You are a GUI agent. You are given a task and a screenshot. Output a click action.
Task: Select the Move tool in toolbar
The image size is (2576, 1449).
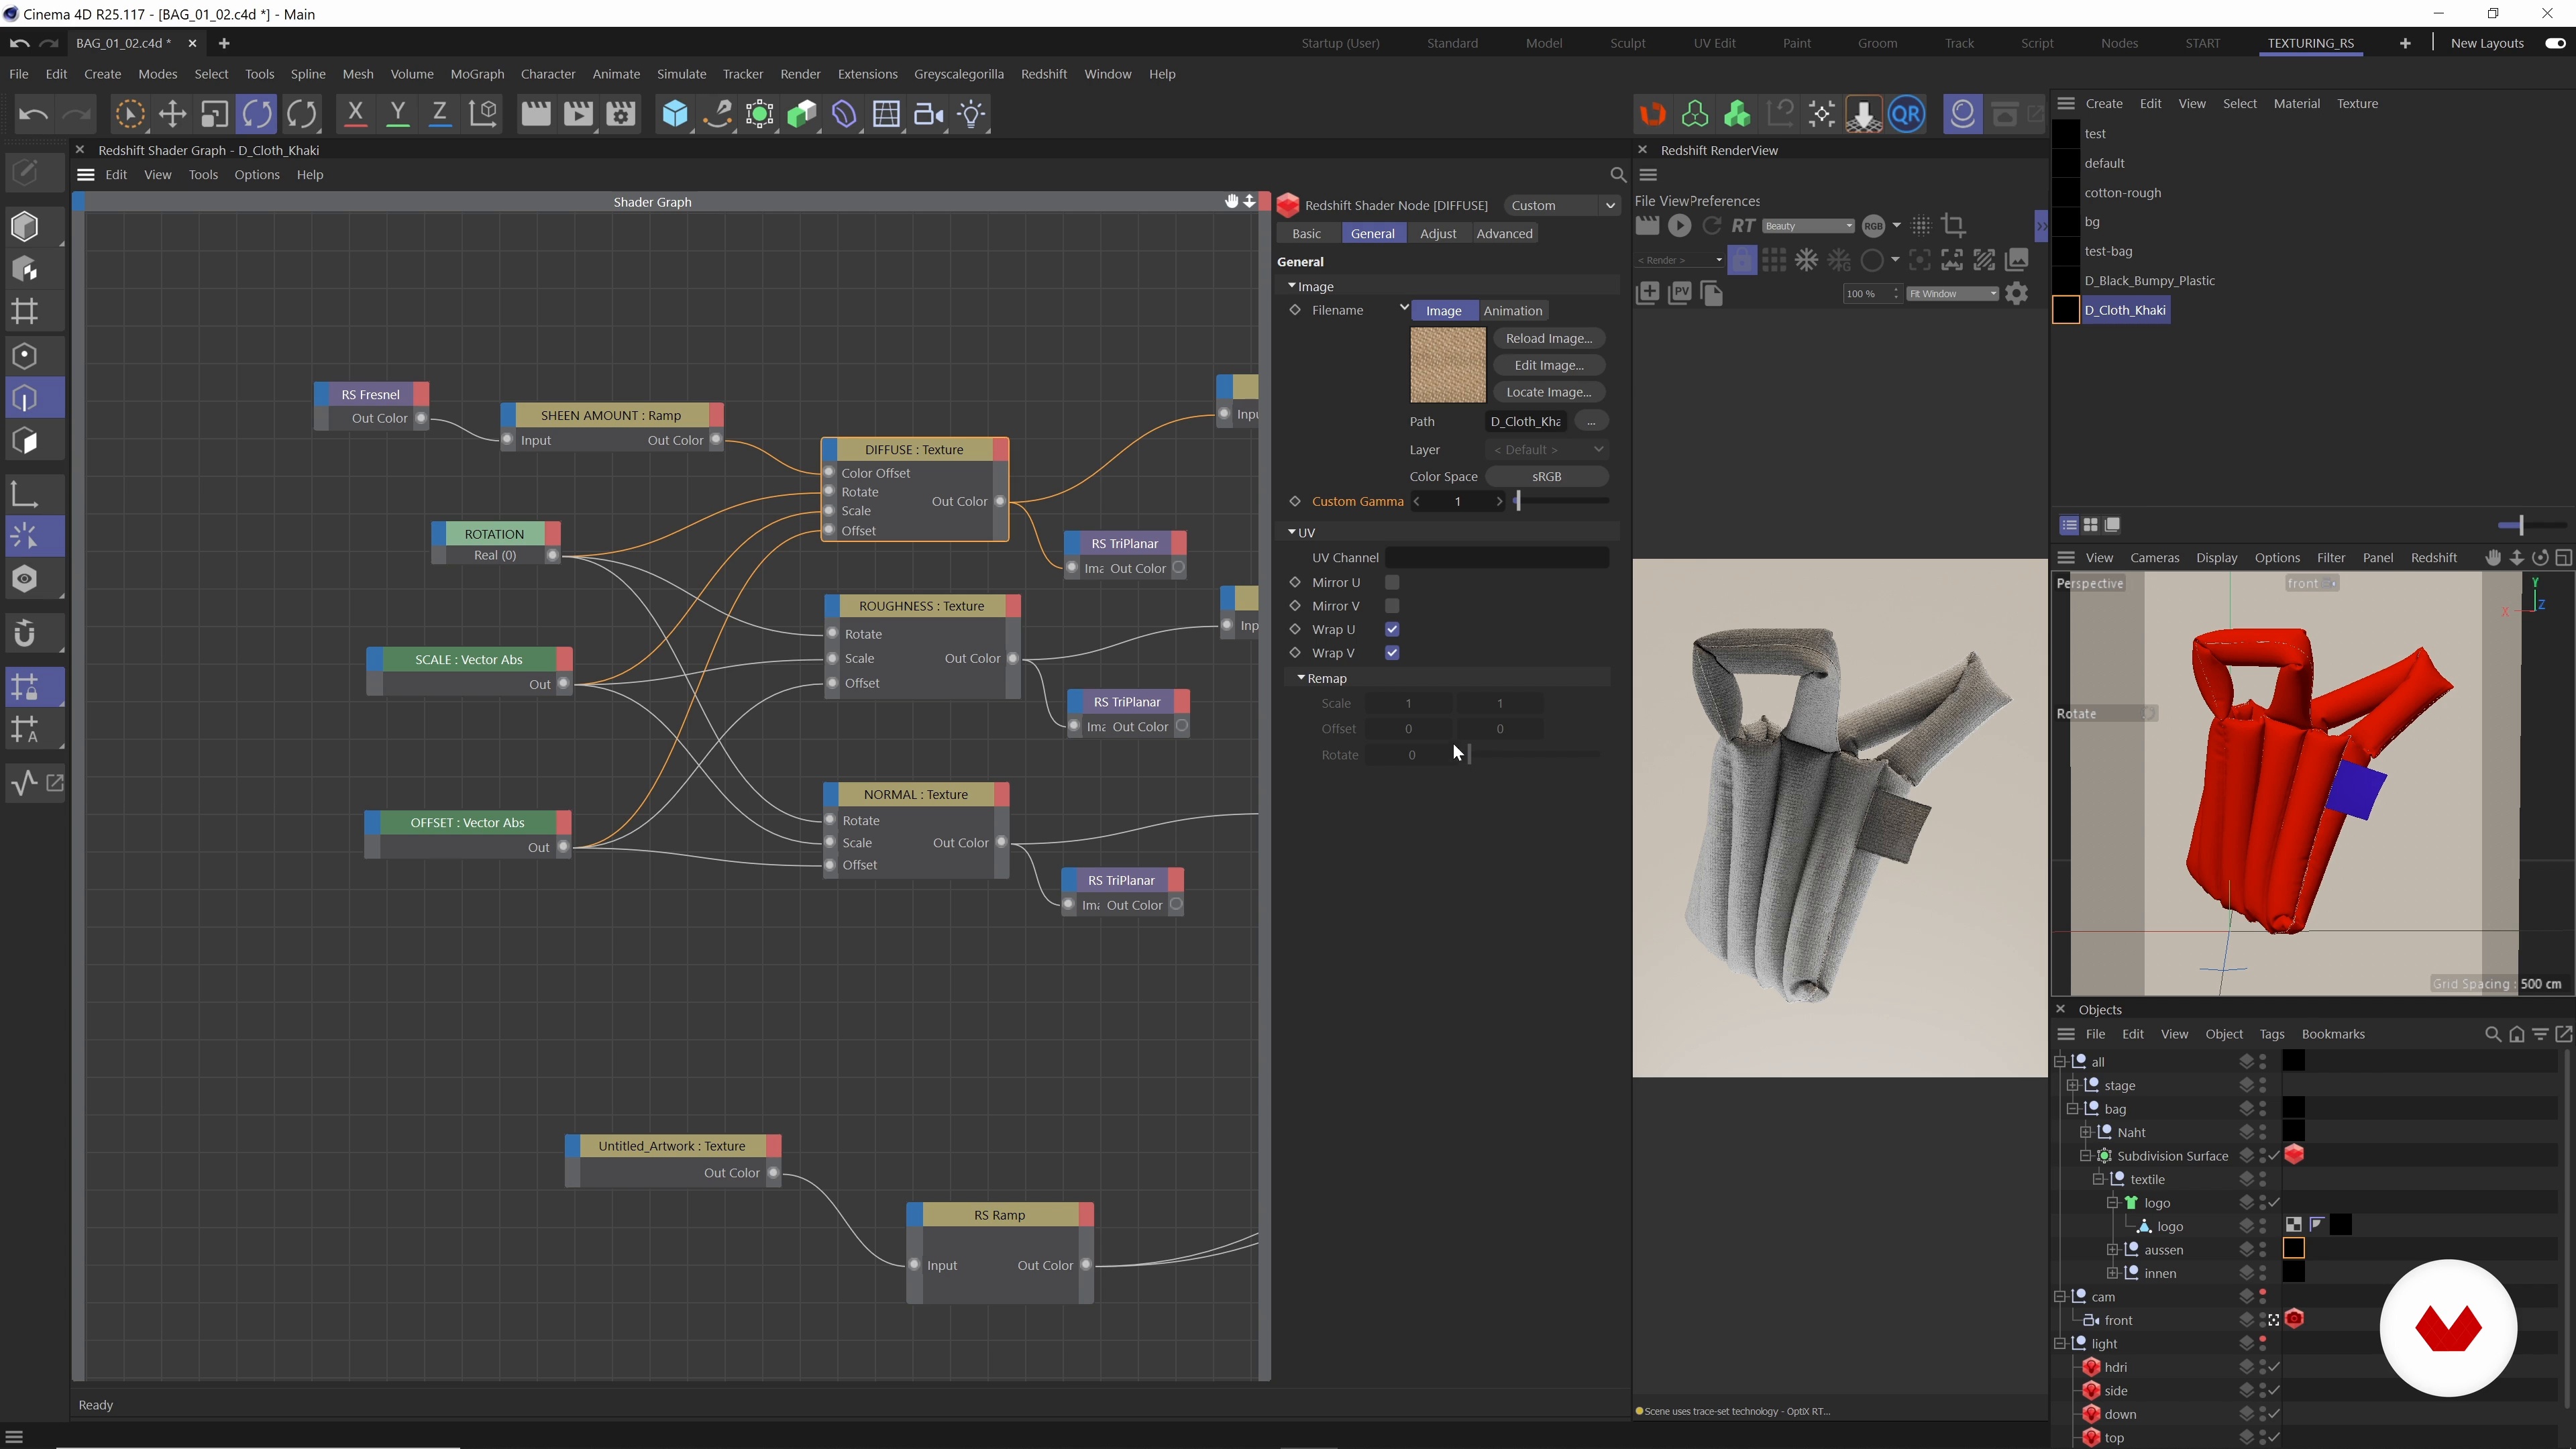click(172, 114)
